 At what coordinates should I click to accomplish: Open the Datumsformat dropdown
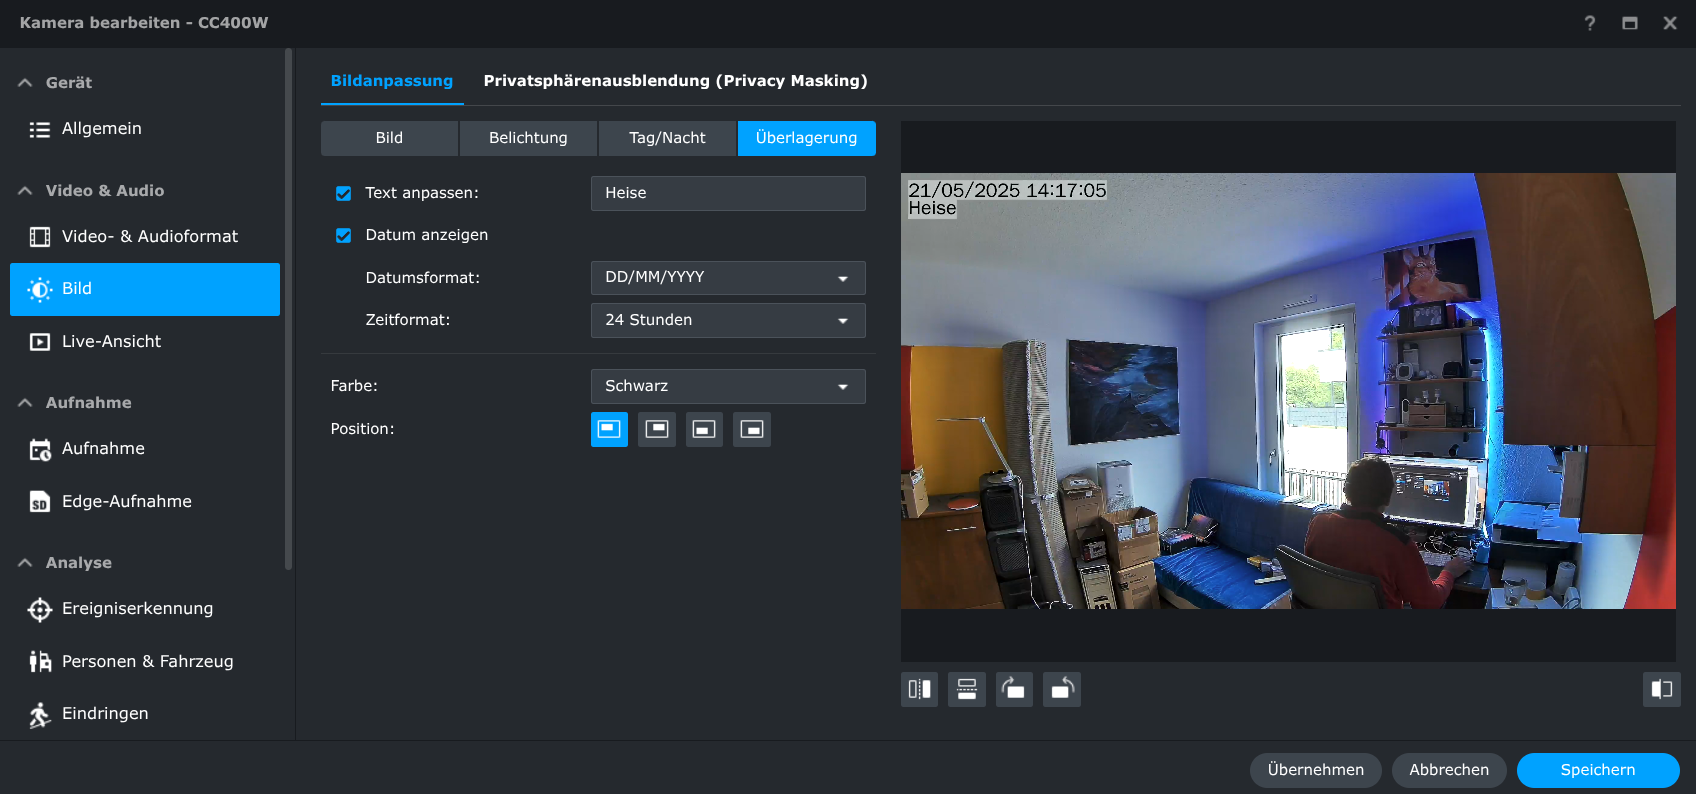[727, 278]
